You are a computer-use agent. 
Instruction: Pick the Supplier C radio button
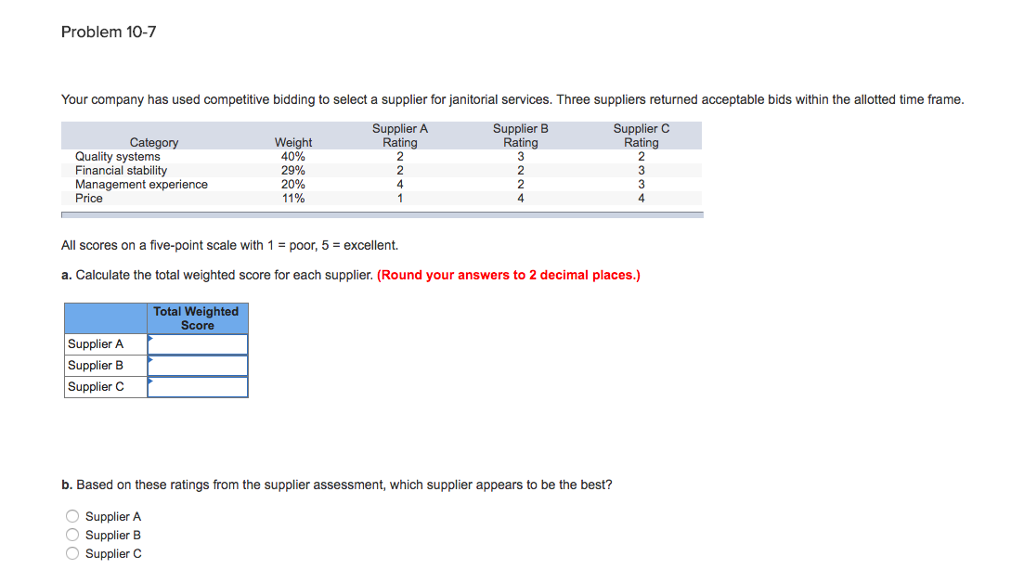pyautogui.click(x=73, y=554)
